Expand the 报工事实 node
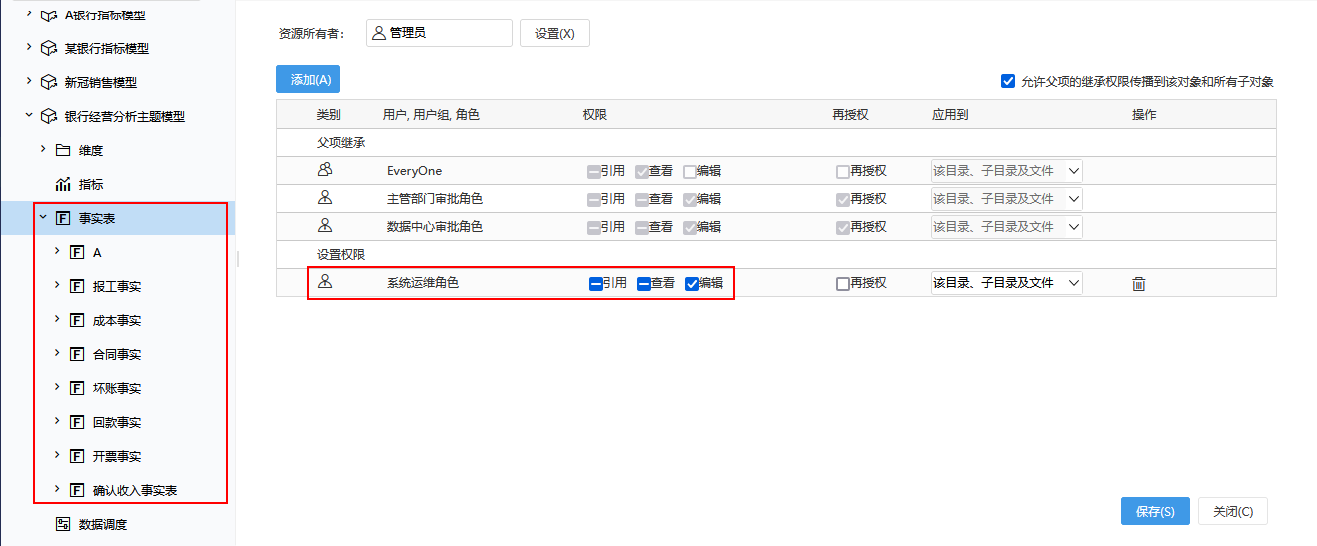Image resolution: width=1317 pixels, height=546 pixels. tap(57, 285)
